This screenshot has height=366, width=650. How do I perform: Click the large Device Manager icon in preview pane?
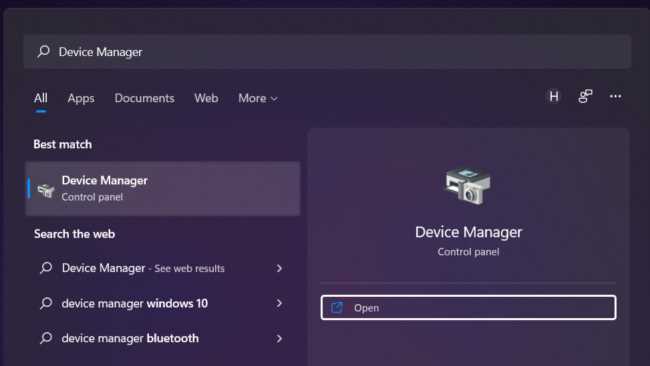click(x=468, y=186)
